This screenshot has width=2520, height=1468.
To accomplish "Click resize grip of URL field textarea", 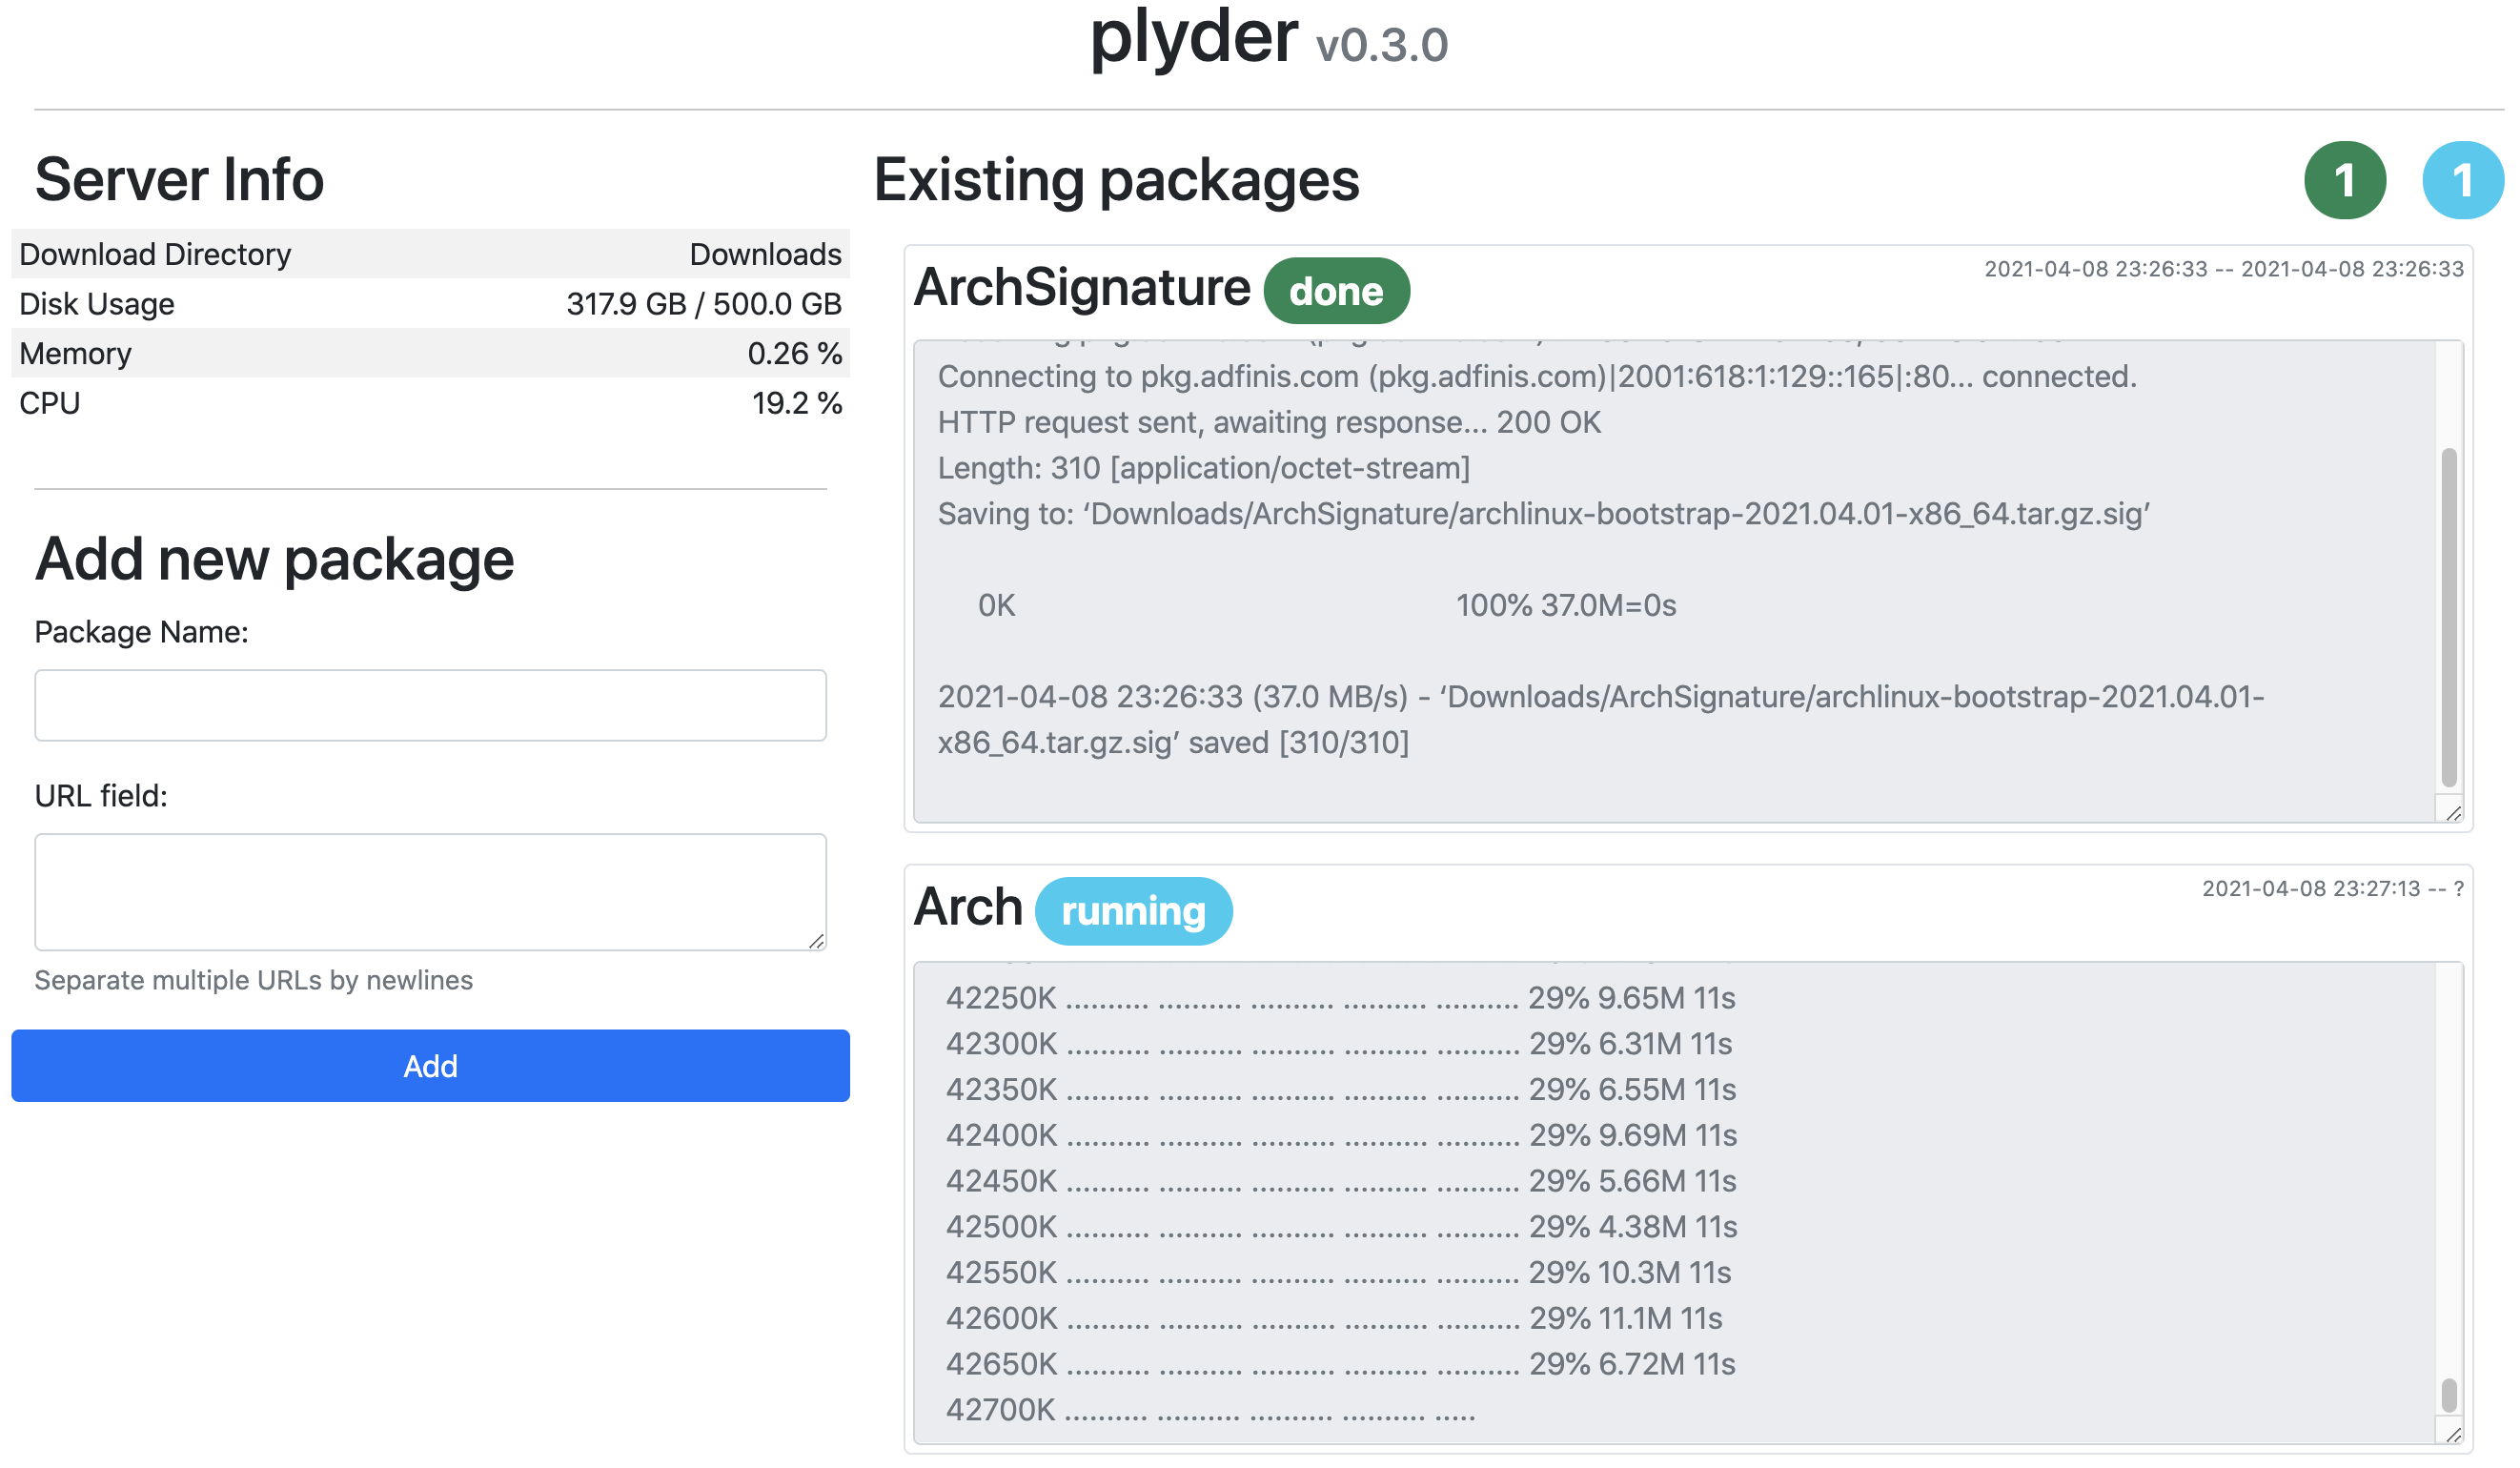I will click(816, 941).
